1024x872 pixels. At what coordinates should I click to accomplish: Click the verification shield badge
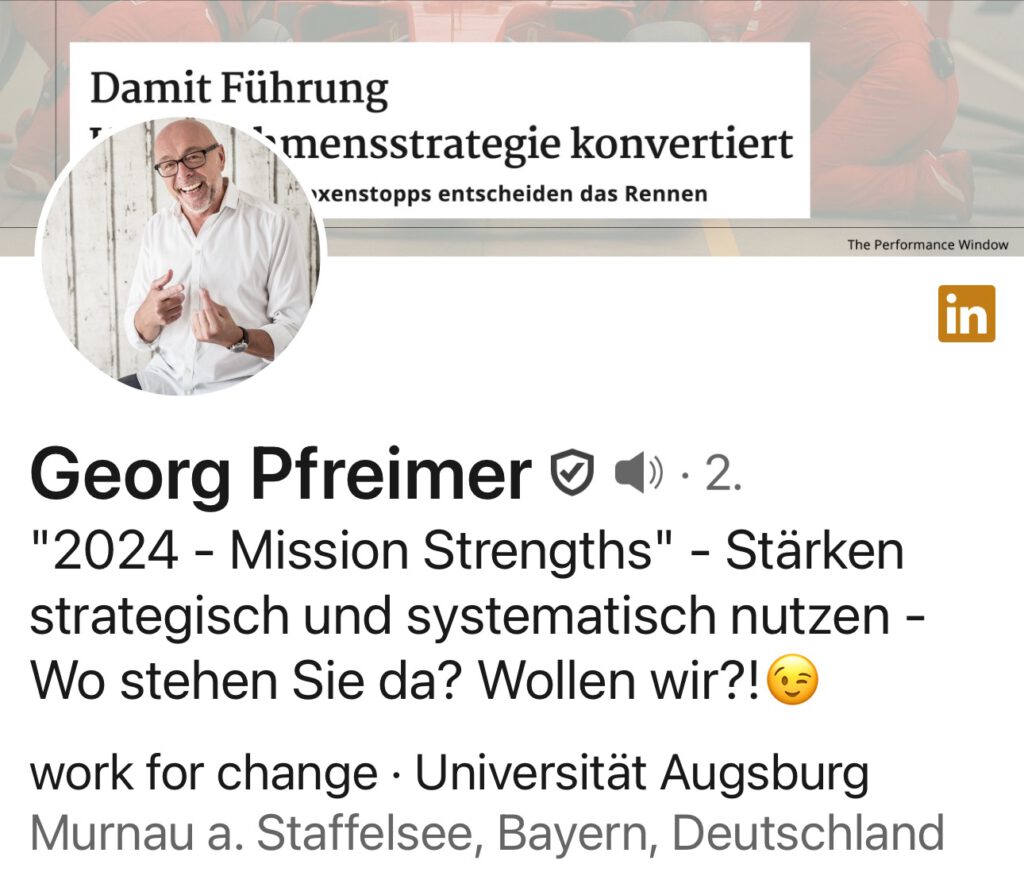(x=572, y=472)
